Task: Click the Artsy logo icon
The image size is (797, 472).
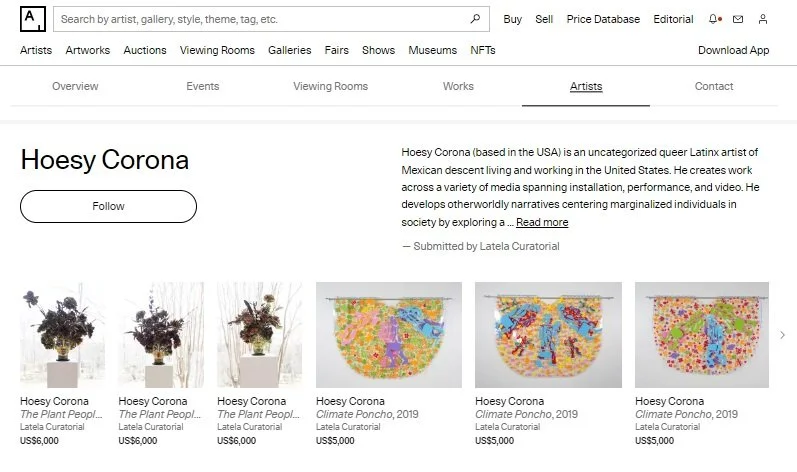Action: pyautogui.click(x=33, y=19)
